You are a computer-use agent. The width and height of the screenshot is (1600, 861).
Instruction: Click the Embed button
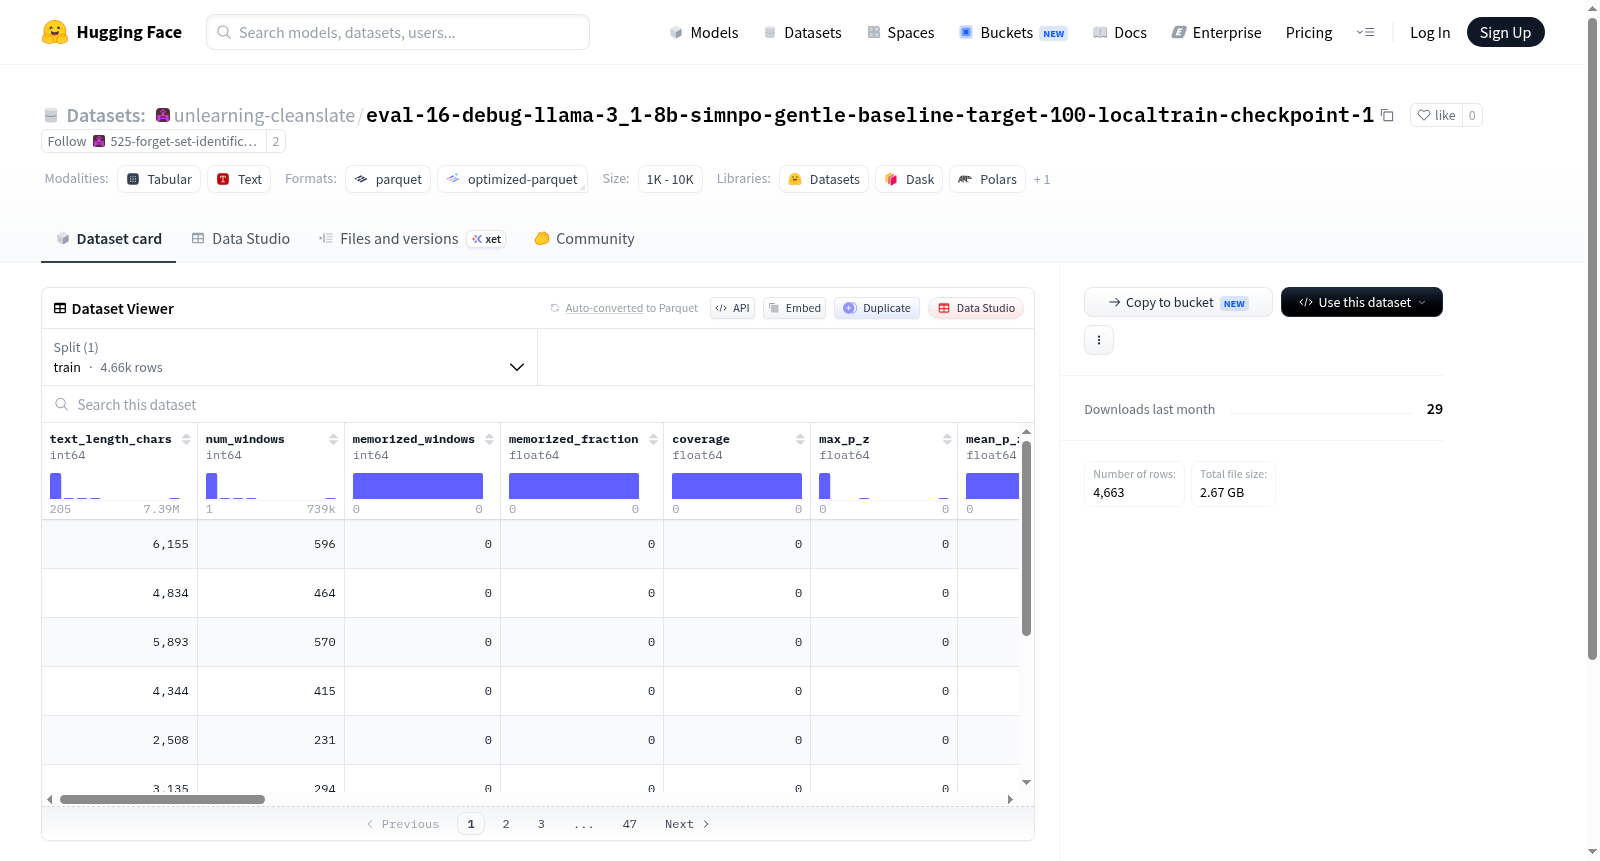[795, 308]
